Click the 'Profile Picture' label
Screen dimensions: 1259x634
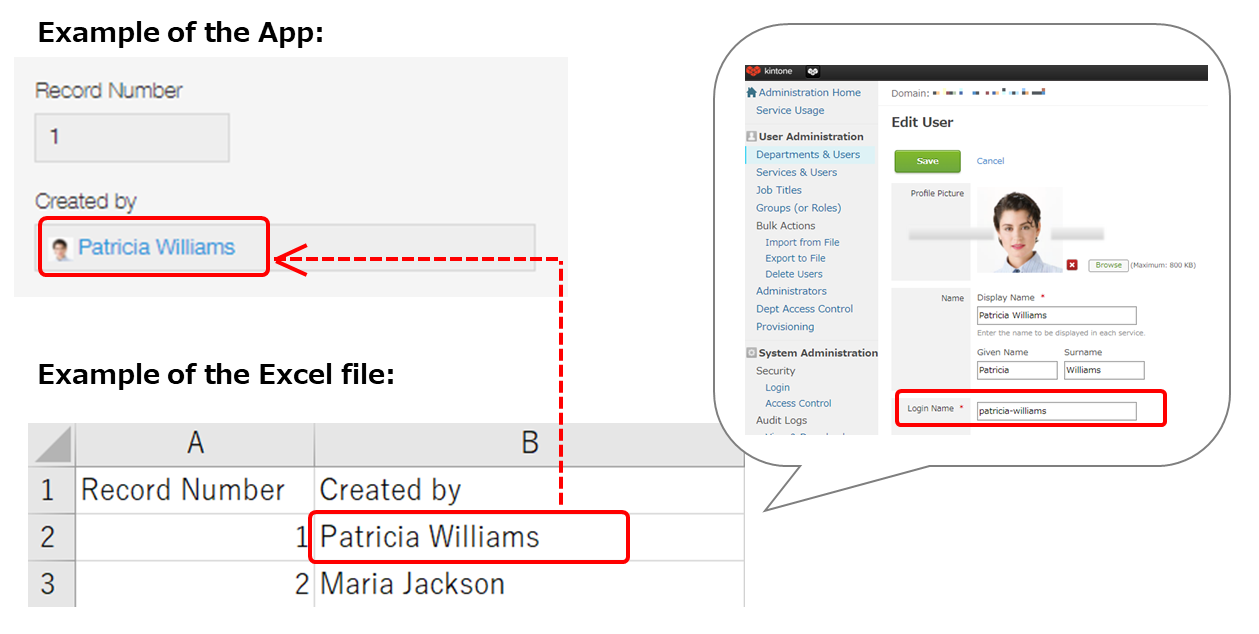[x=937, y=194]
